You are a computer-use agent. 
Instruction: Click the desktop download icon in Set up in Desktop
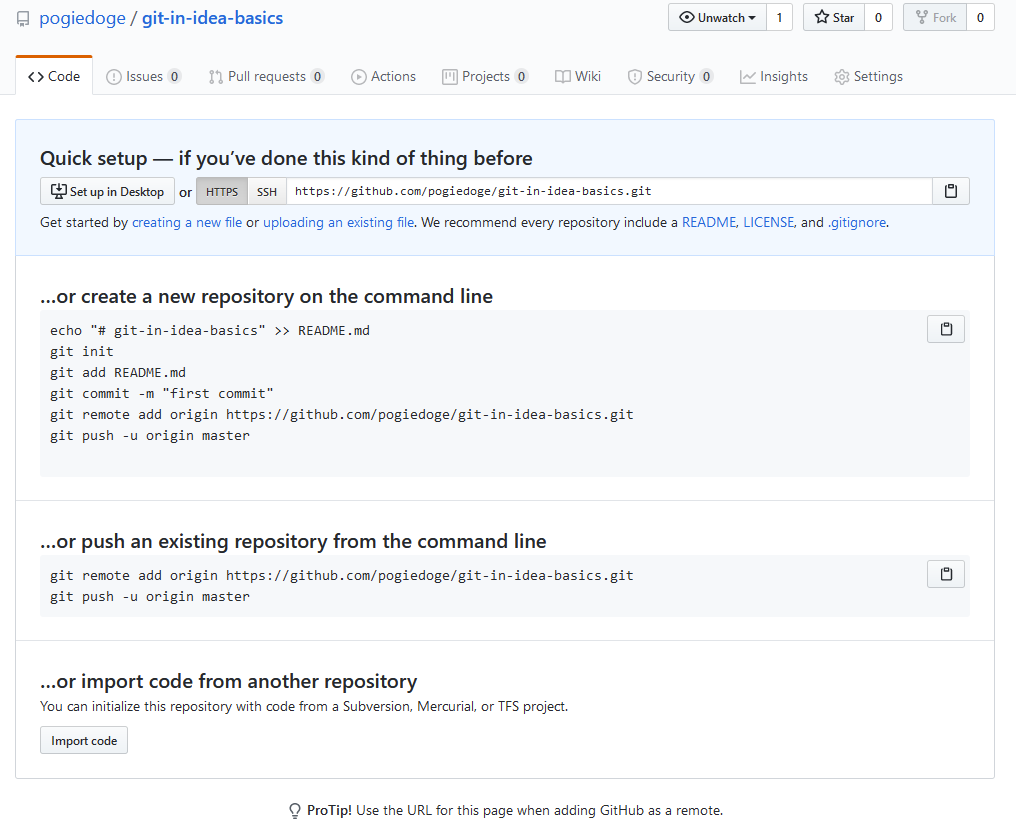click(58, 191)
